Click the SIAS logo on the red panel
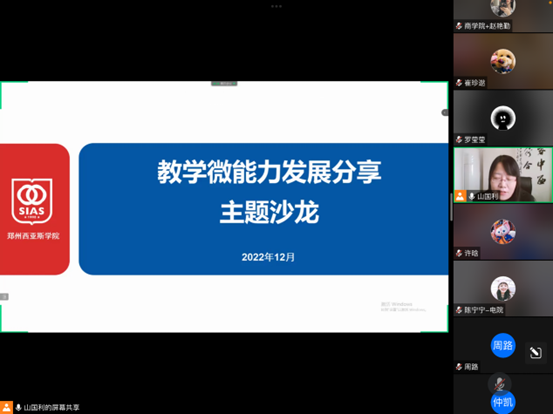 (x=32, y=201)
